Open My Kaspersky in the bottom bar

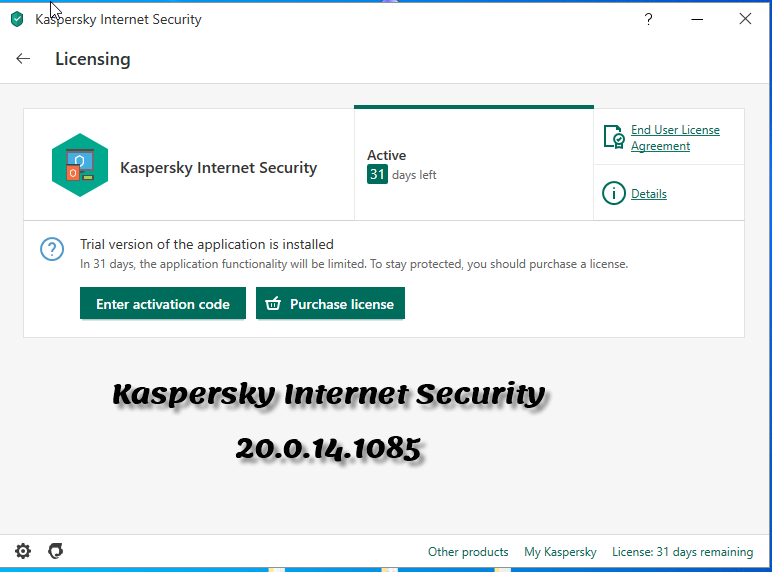(x=560, y=552)
